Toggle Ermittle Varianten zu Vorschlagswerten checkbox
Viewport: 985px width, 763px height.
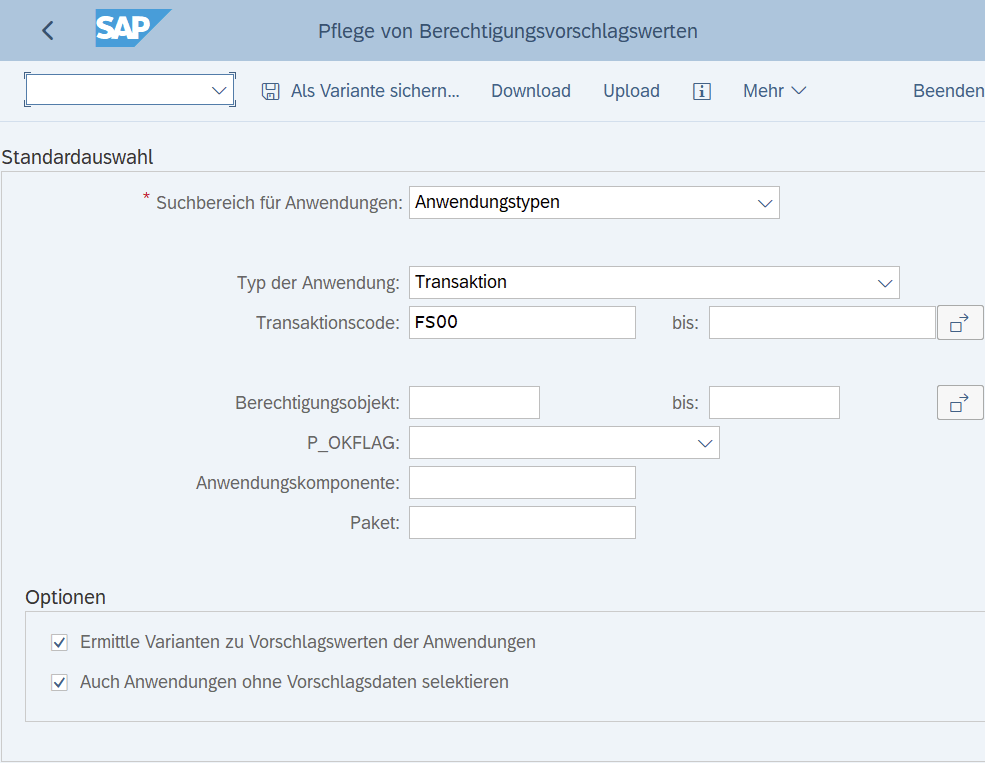pos(60,642)
